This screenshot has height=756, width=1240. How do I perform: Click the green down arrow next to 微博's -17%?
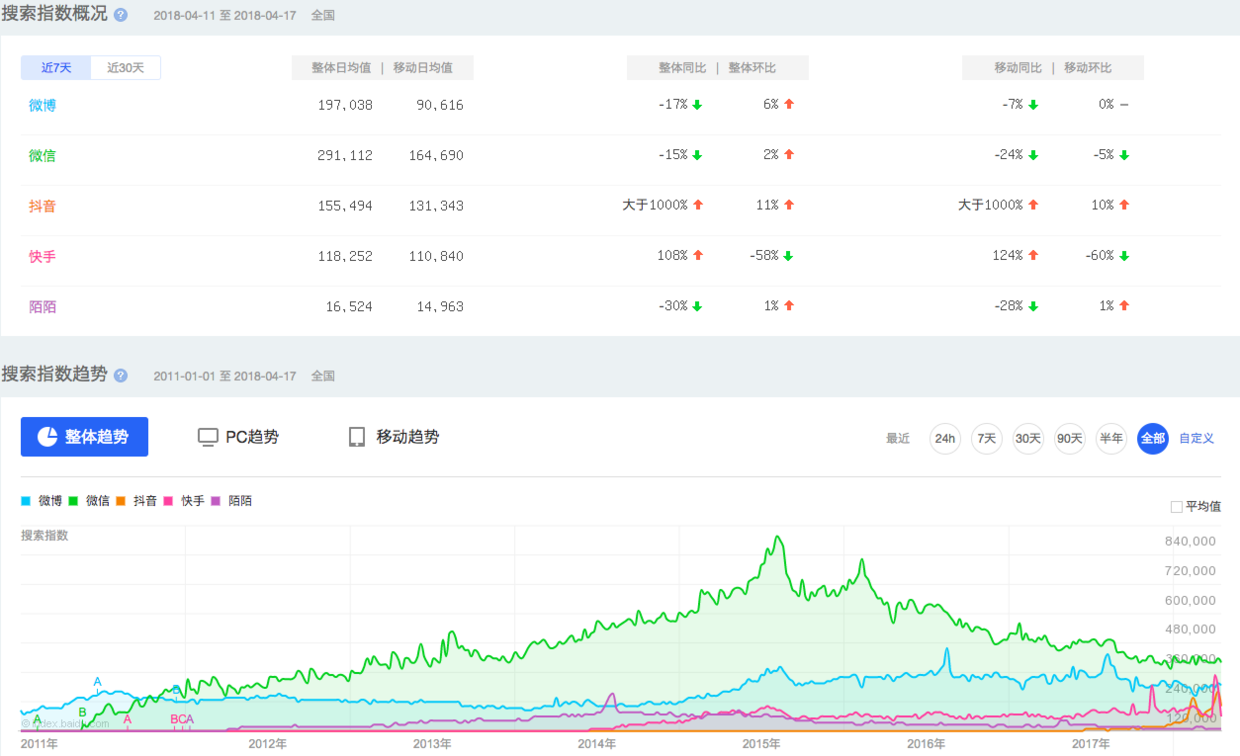(697, 104)
